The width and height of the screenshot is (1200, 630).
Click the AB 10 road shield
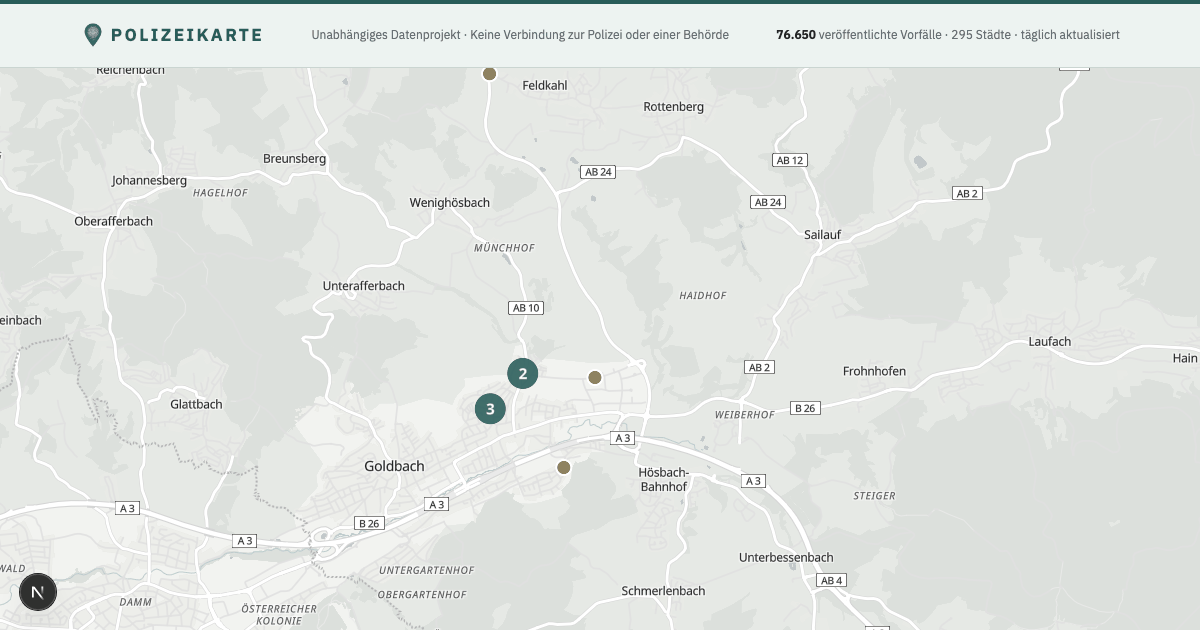coord(526,308)
